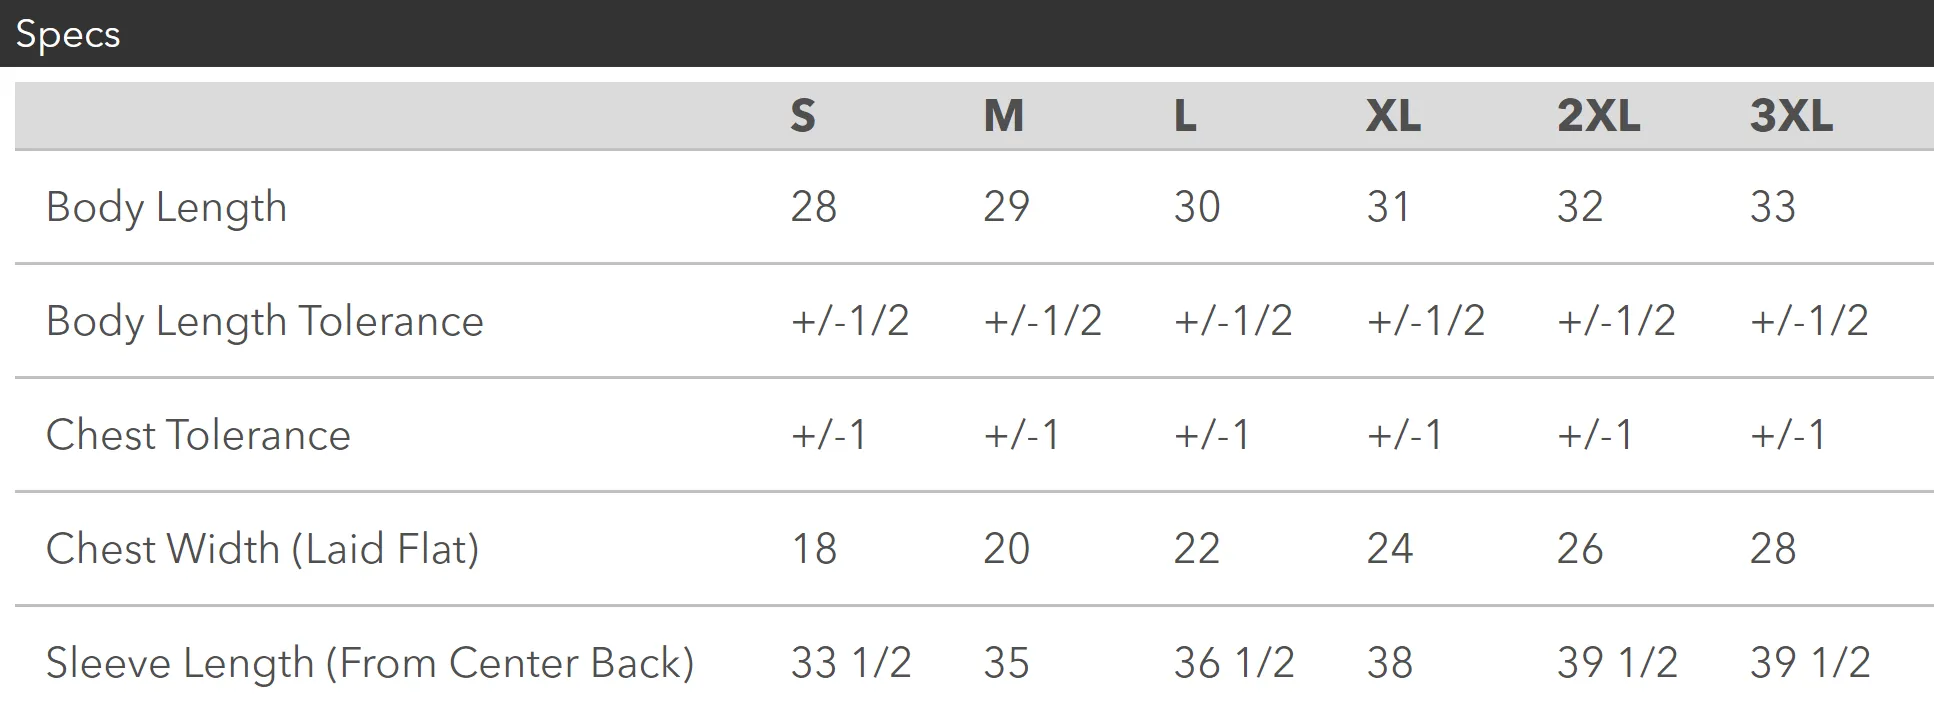Click Body Length value 33 for 3XL
Screen dimensions: 1934x717
(x=1773, y=207)
